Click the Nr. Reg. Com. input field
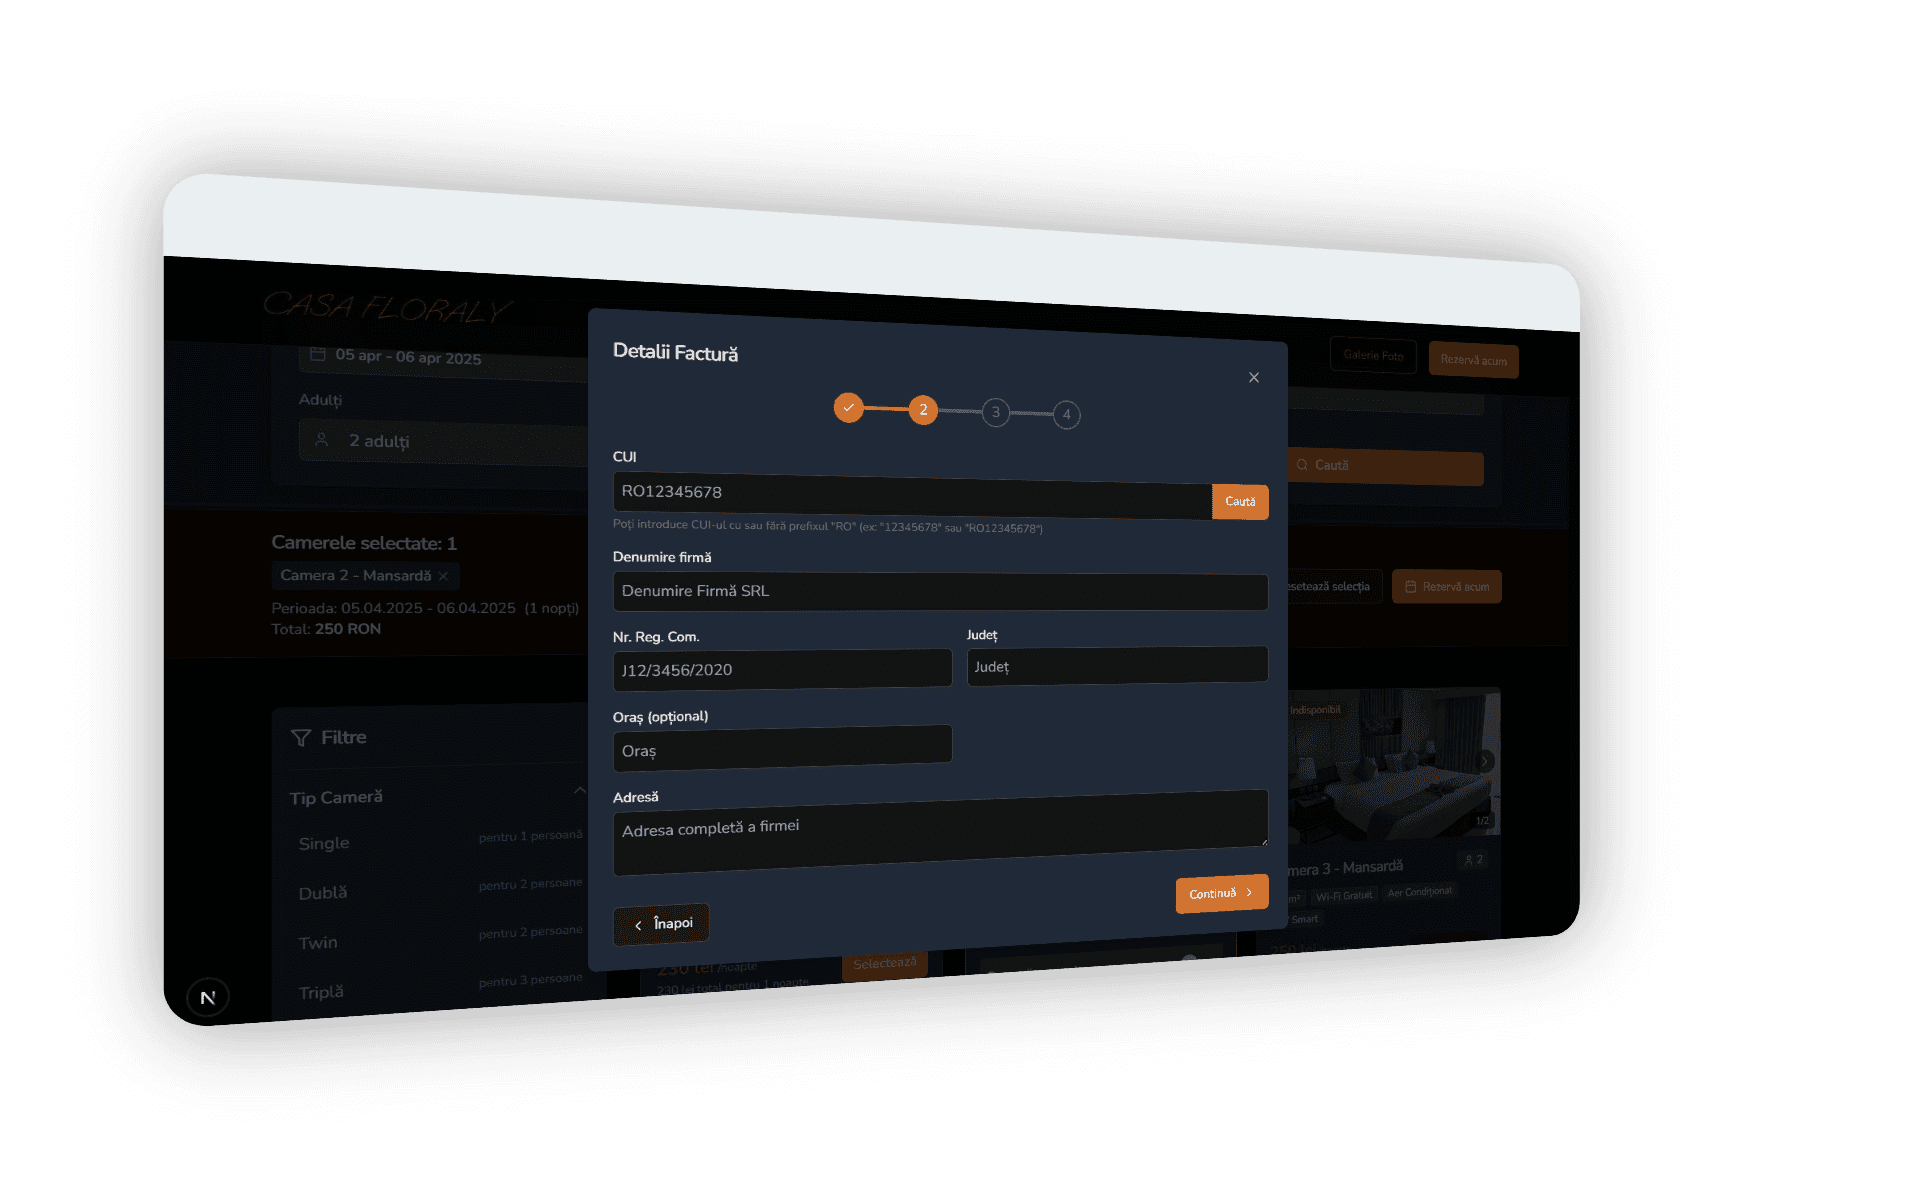This screenshot has height=1200, width=1920. point(781,669)
